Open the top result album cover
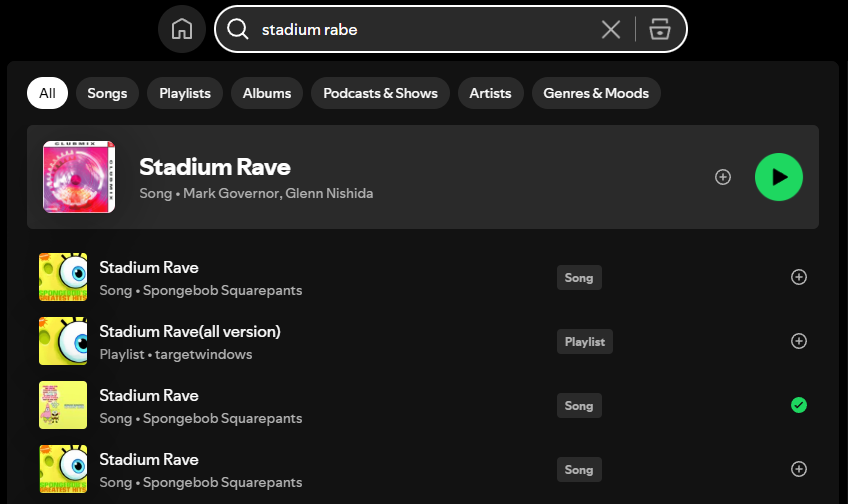The height and width of the screenshot is (504, 848). pyautogui.click(x=79, y=177)
